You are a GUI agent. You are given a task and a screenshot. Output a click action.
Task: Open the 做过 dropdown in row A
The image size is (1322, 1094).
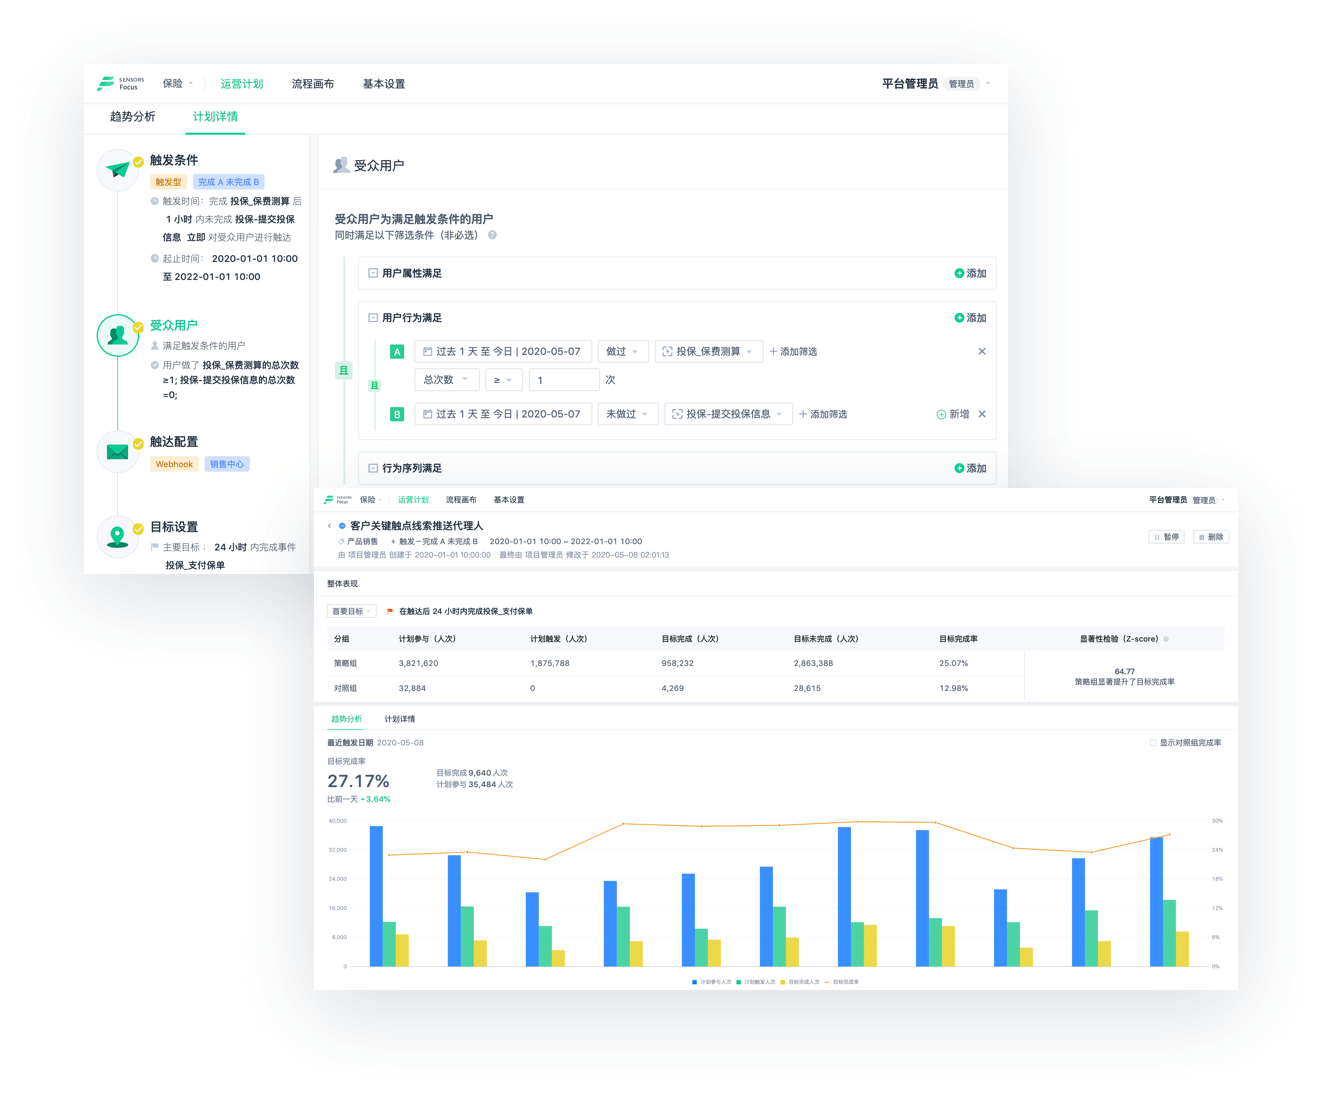coord(622,352)
